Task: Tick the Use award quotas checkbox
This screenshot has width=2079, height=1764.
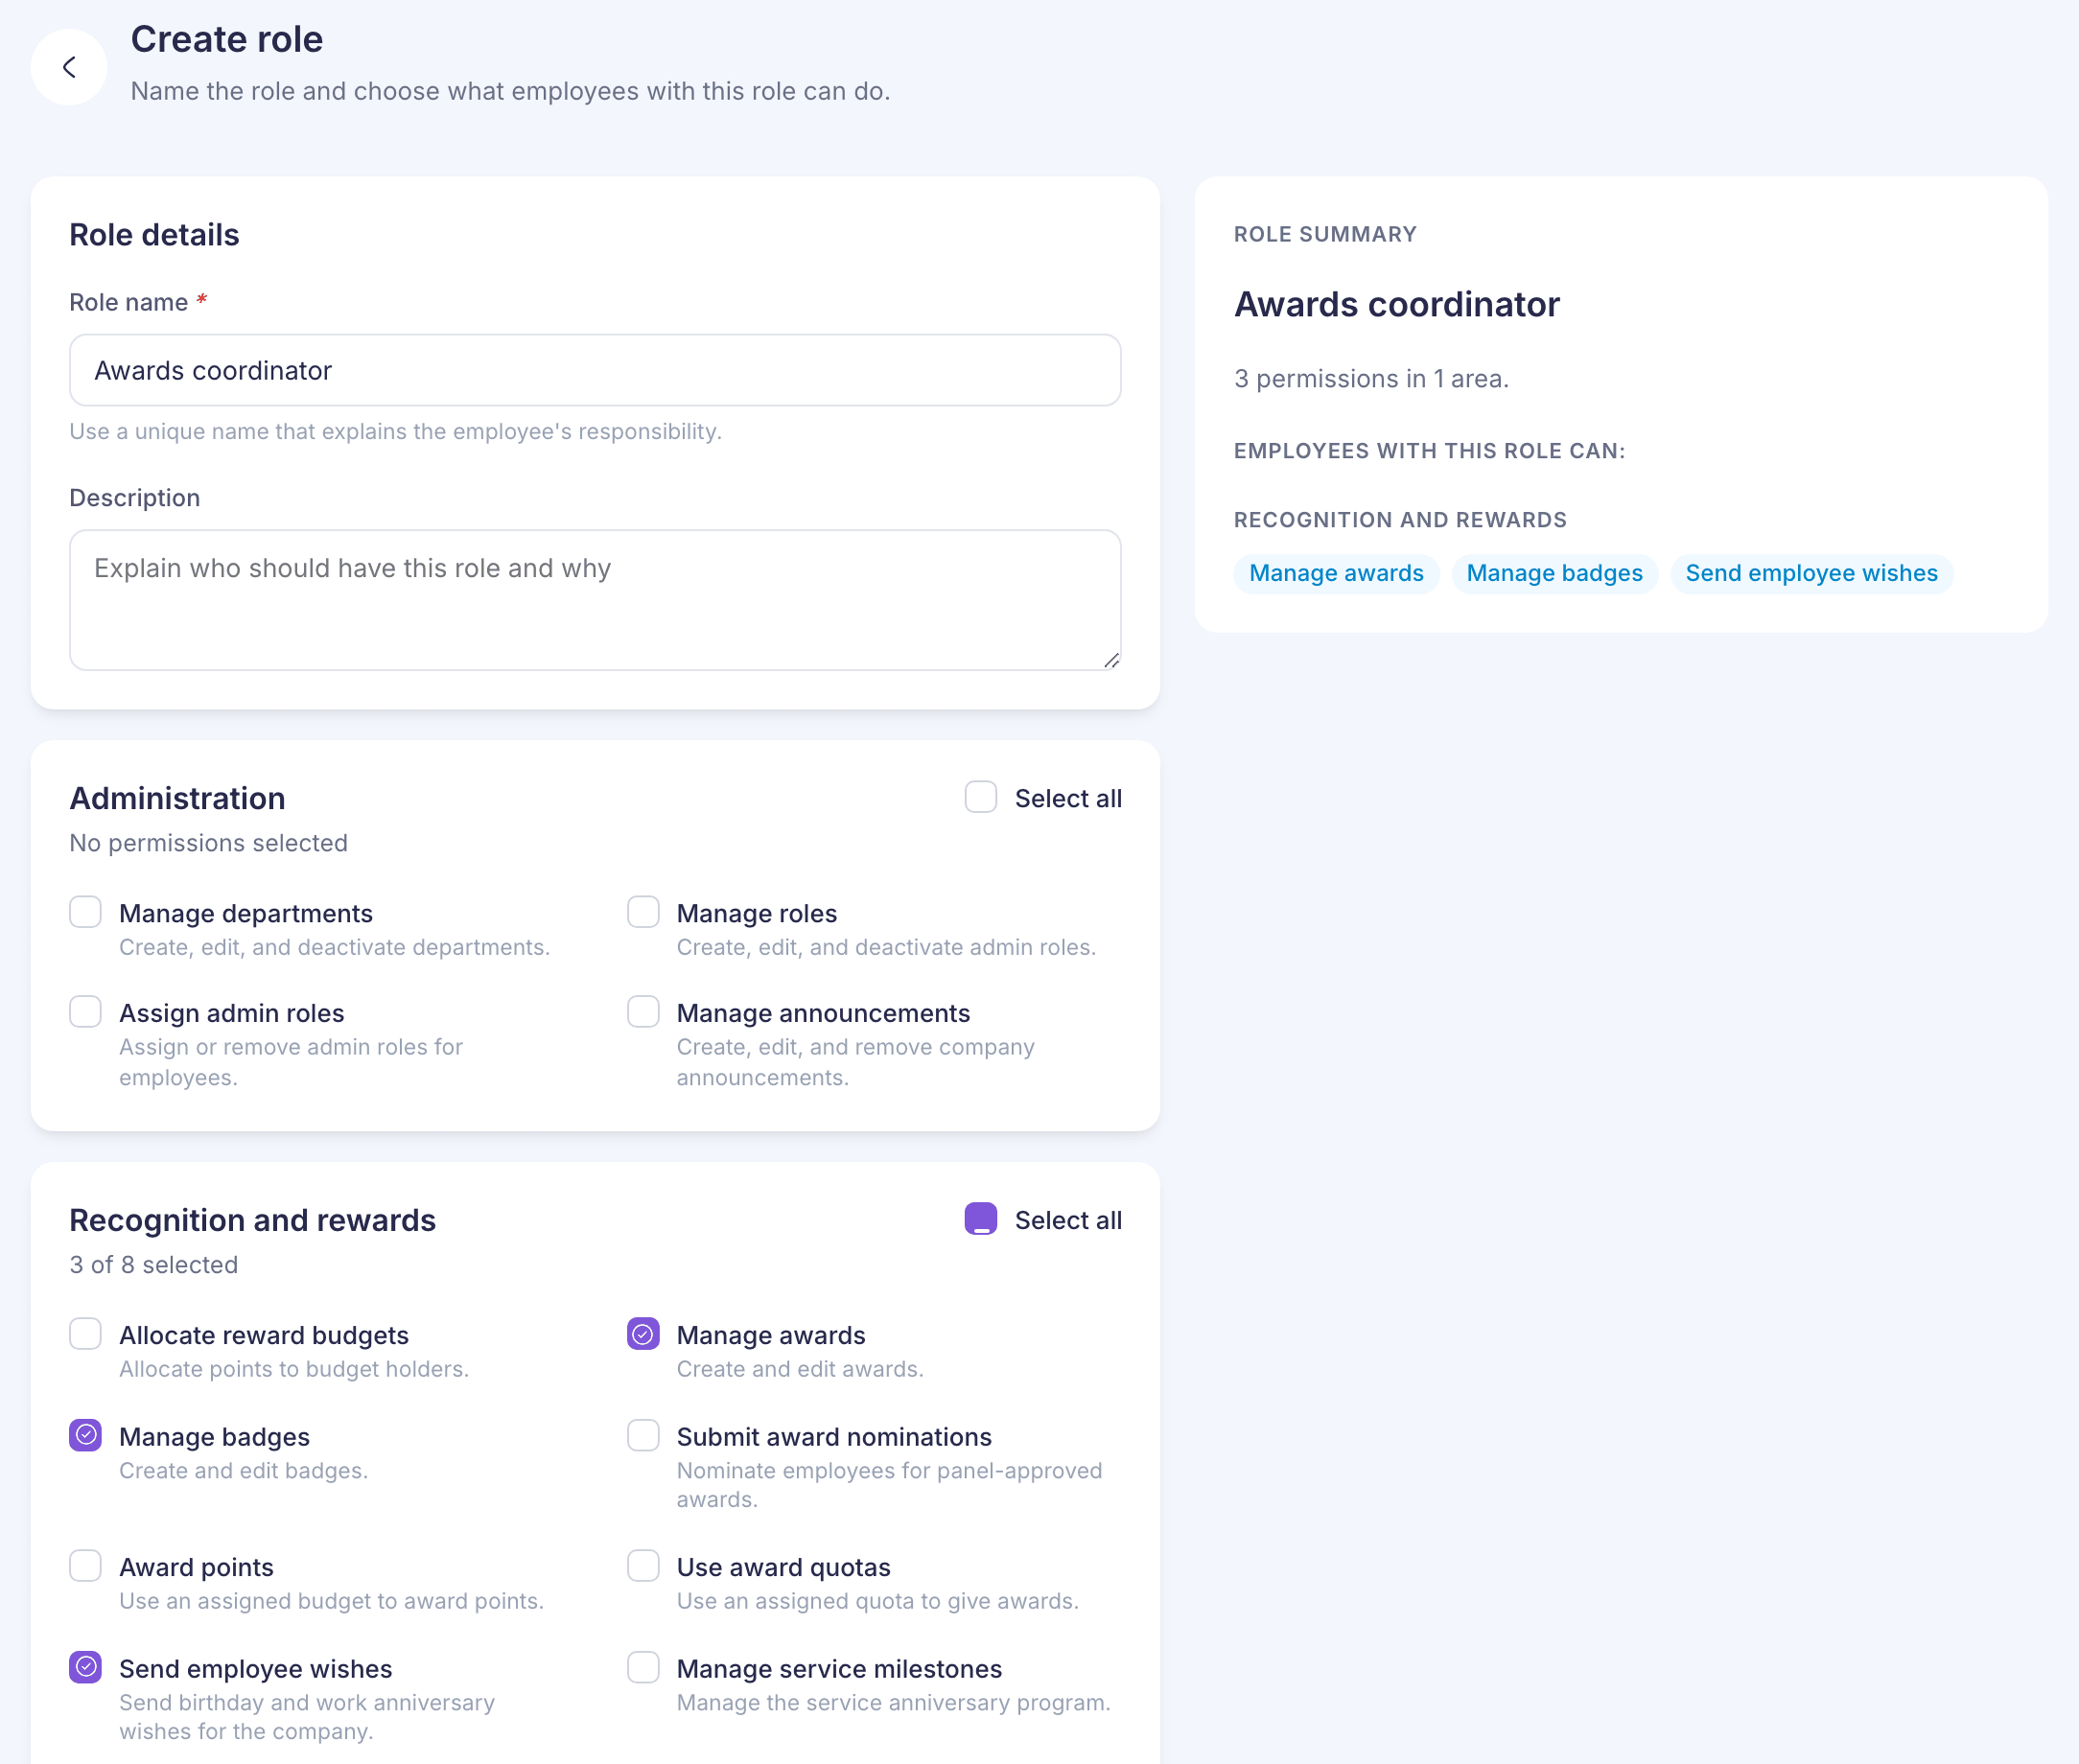Action: (x=643, y=1566)
